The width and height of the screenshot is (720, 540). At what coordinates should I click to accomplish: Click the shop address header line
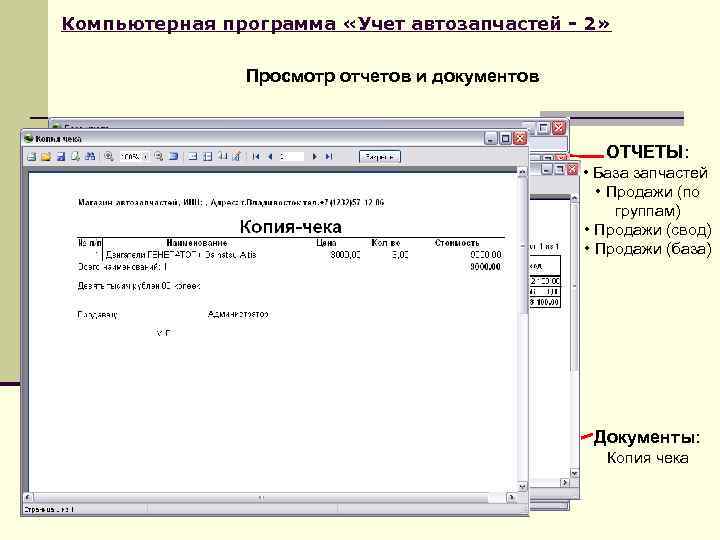(231, 202)
